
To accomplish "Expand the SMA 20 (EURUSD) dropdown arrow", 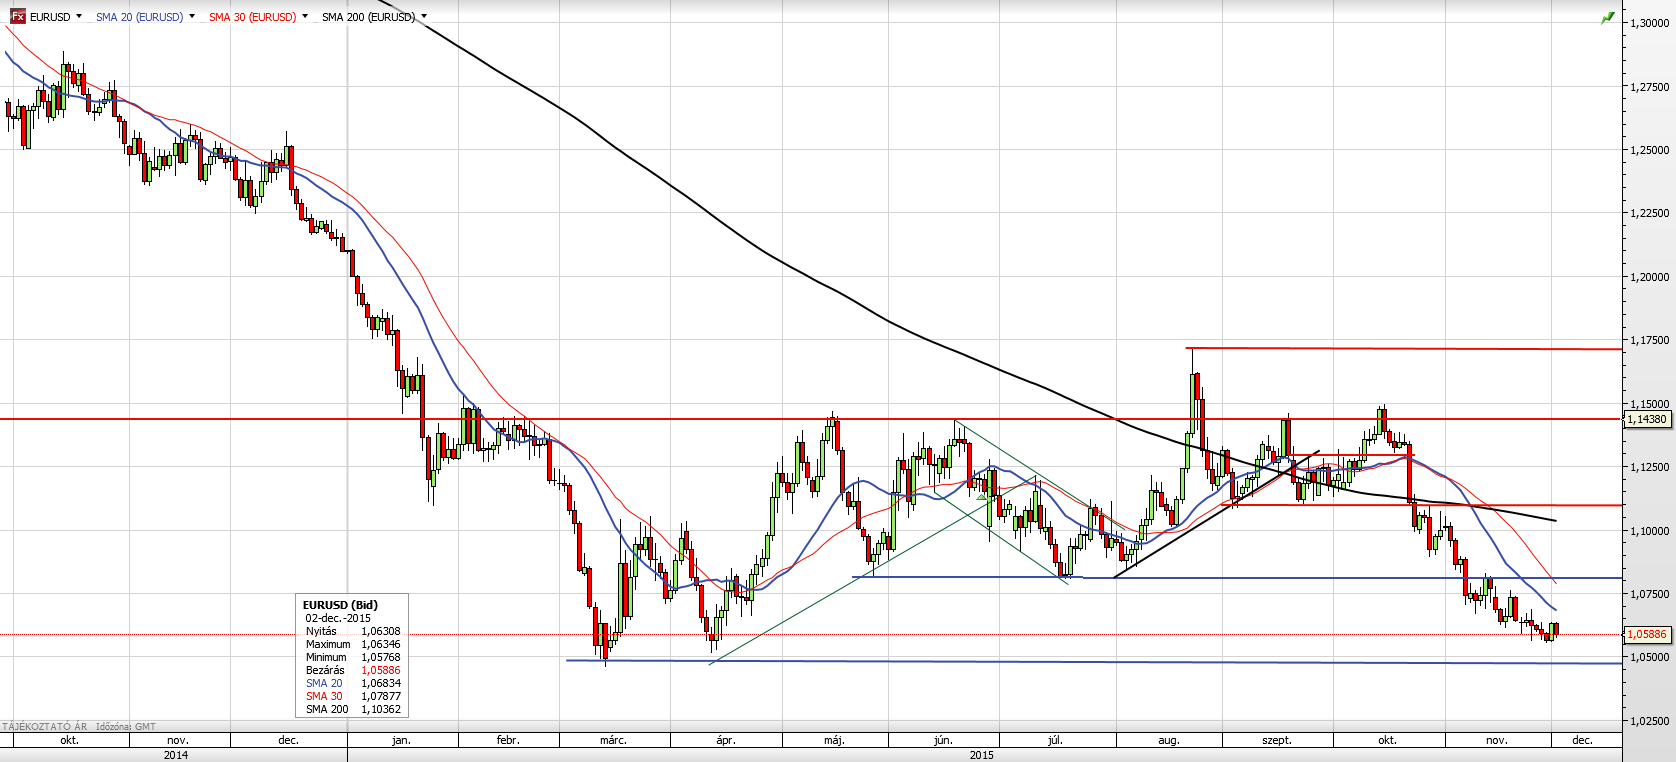I will click(192, 16).
